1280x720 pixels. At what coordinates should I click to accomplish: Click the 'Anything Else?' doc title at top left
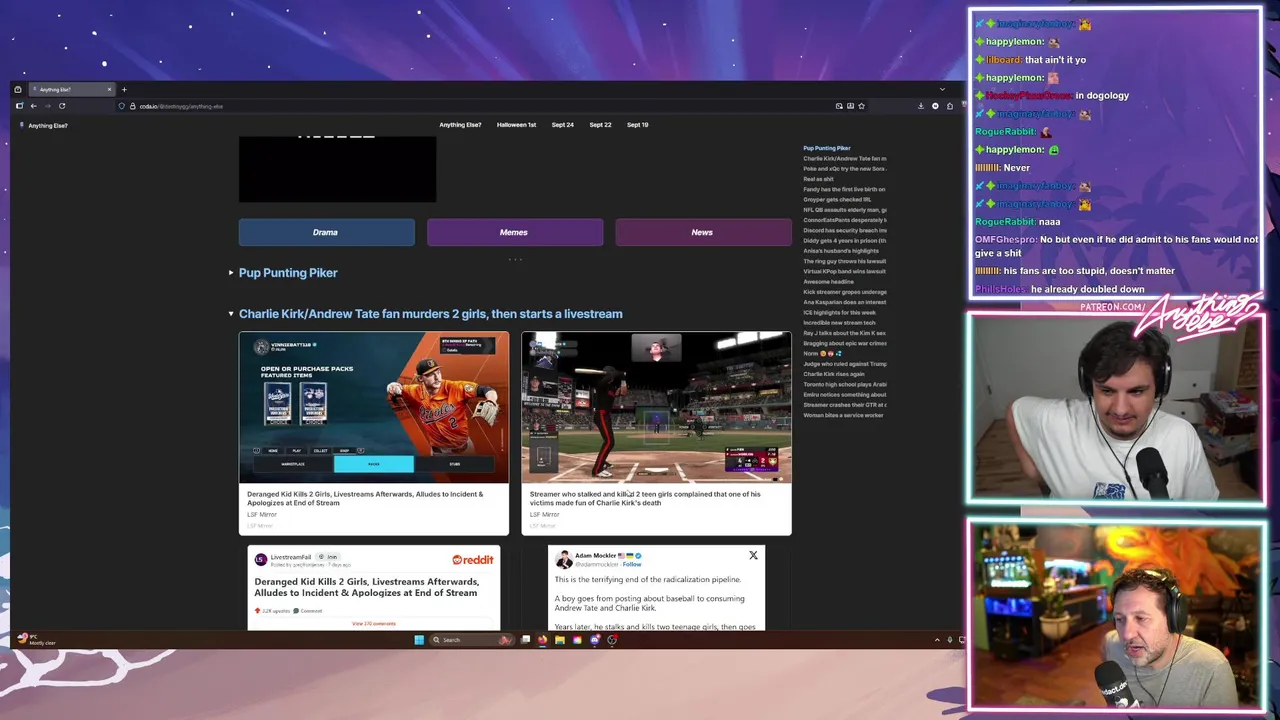coord(48,126)
